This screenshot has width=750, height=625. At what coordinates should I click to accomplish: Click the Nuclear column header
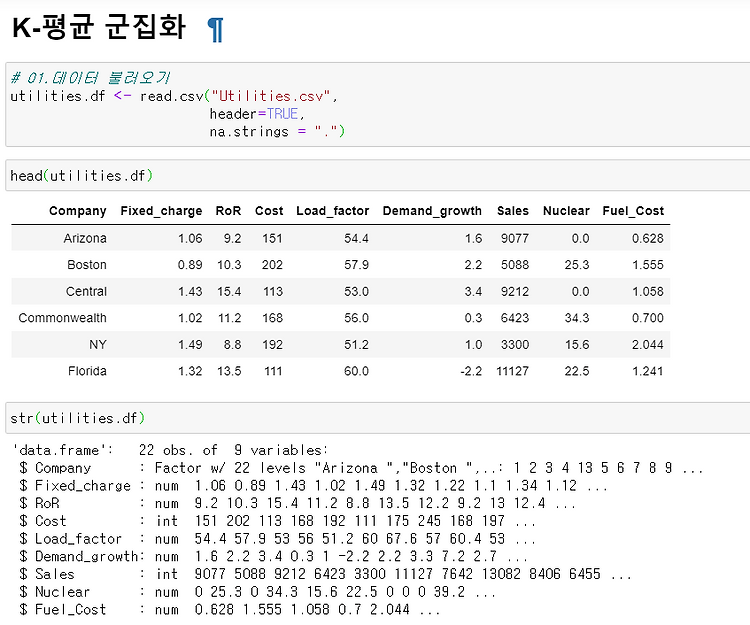[x=566, y=211]
